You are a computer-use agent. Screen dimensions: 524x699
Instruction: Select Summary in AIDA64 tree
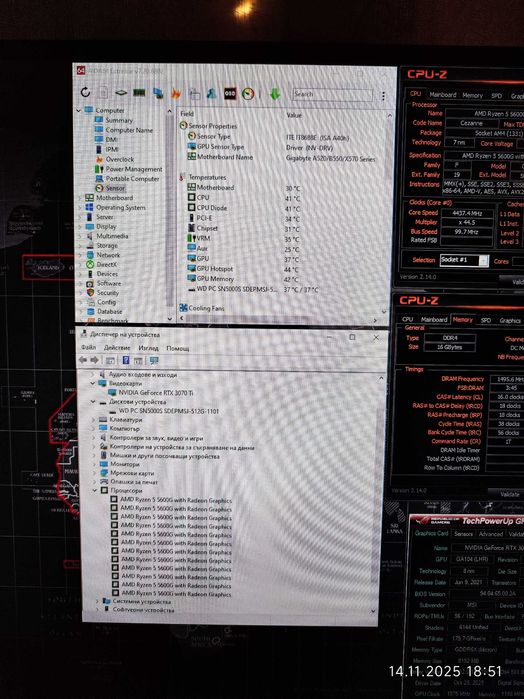click(x=114, y=120)
